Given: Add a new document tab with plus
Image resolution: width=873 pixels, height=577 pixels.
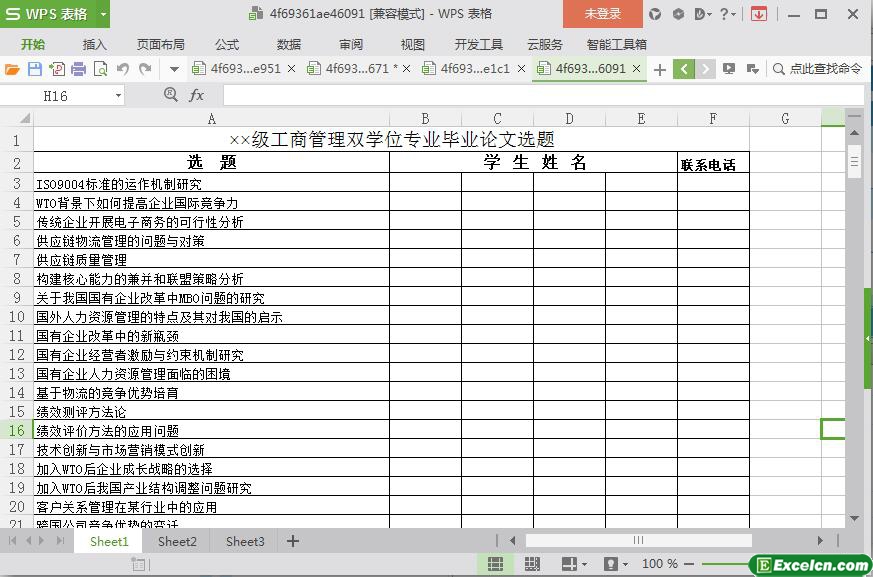Looking at the screenshot, I should click(660, 70).
